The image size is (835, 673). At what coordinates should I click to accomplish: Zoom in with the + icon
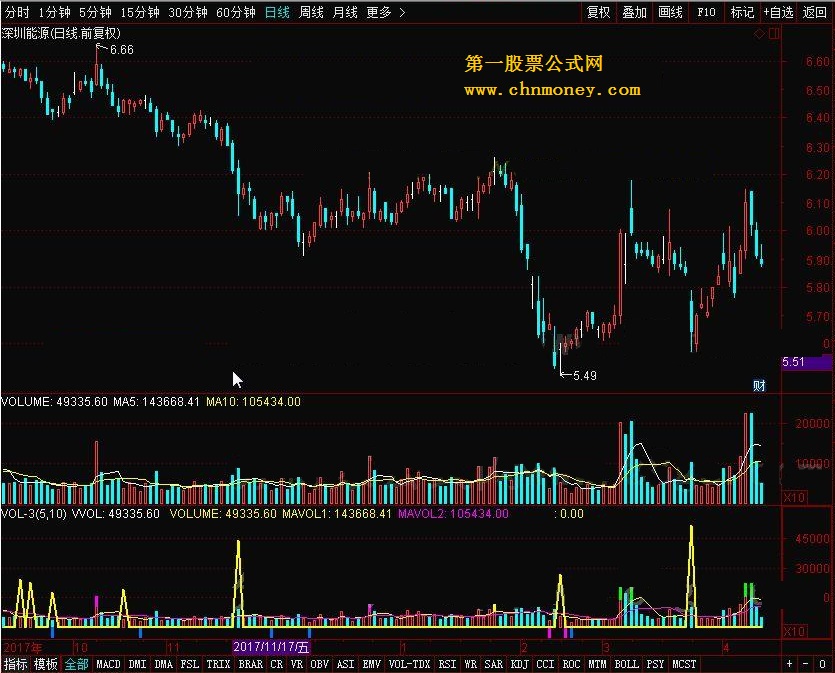pyautogui.click(x=790, y=664)
